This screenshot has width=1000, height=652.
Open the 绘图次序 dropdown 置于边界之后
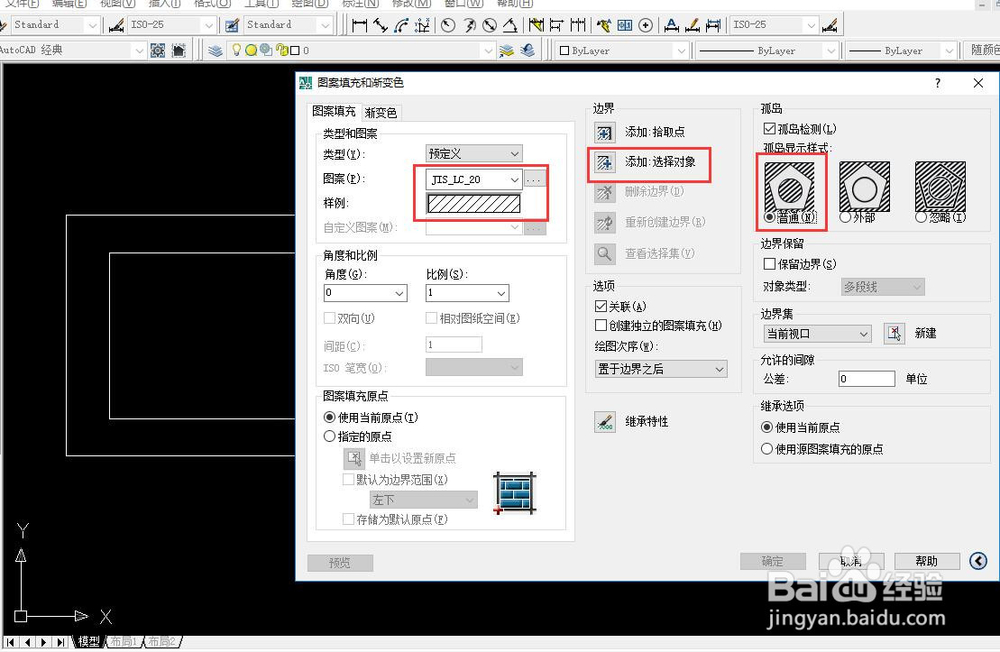[x=661, y=369]
